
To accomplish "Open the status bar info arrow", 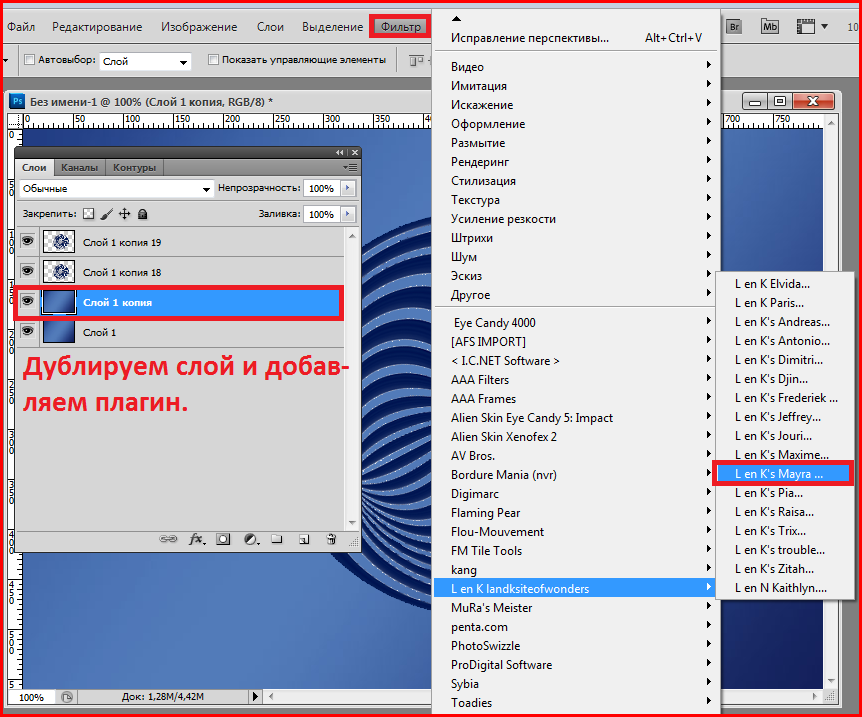I will pyautogui.click(x=255, y=697).
